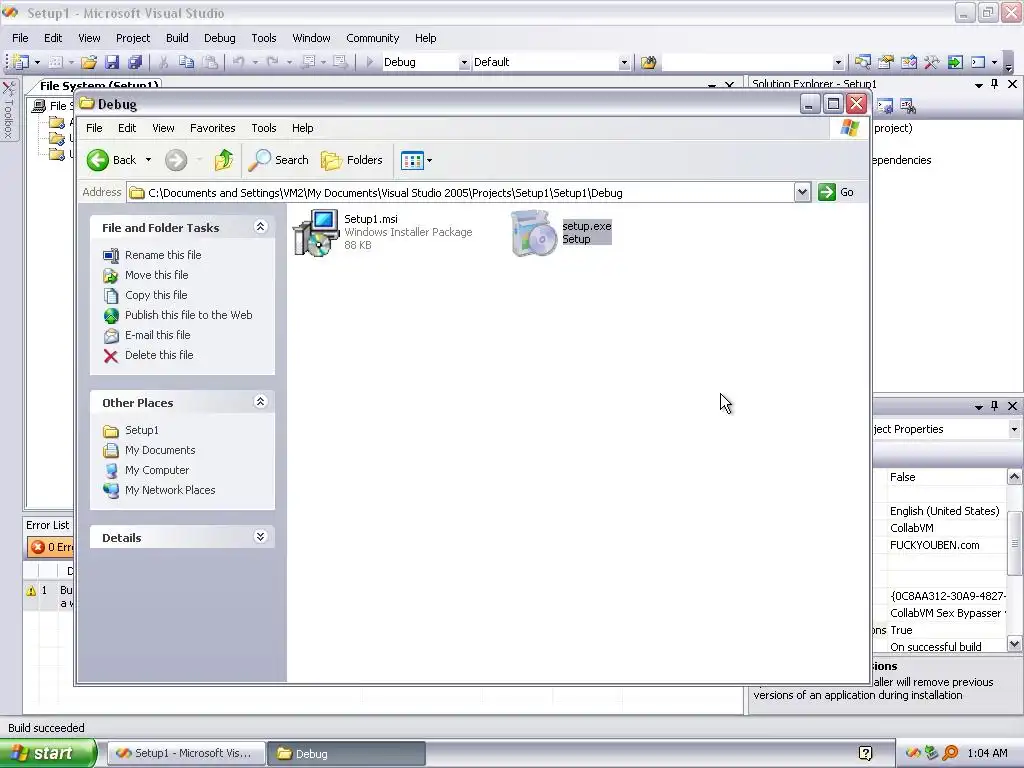Viewport: 1024px width, 768px height.
Task: Select File System (Setup1) tab
Action: pyautogui.click(x=99, y=85)
